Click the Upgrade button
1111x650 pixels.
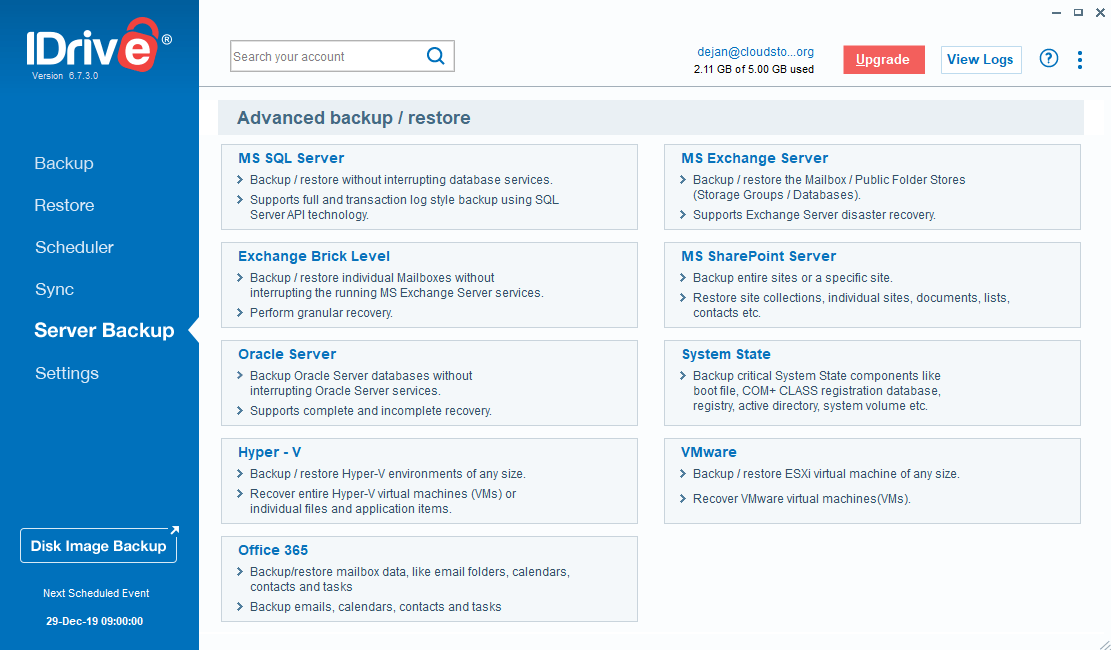(883, 59)
